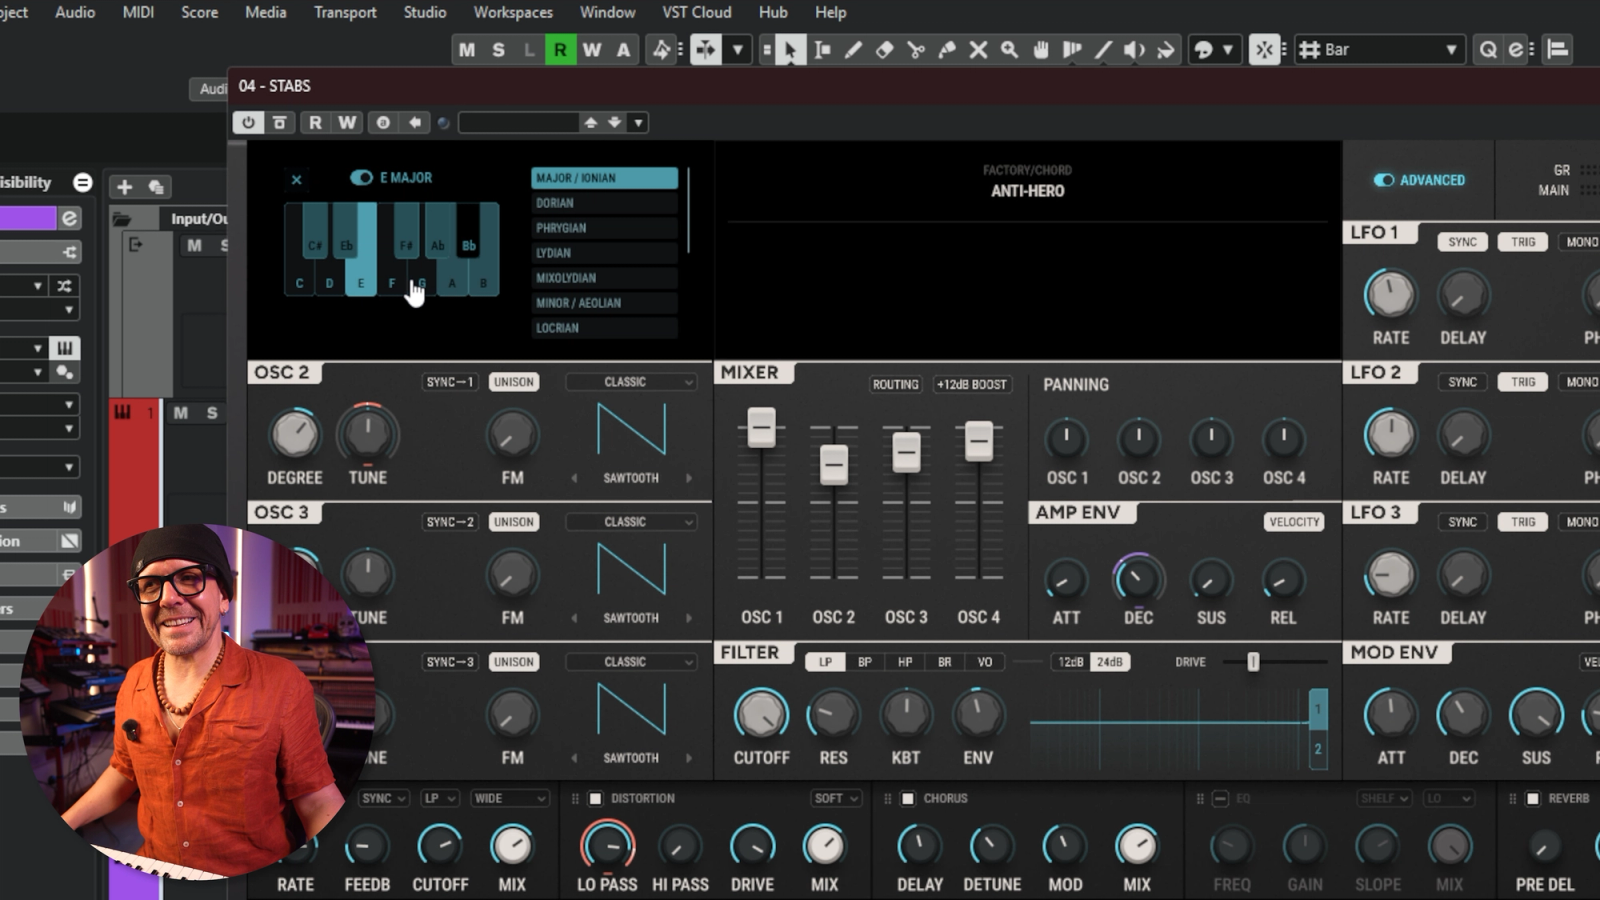Click the plugin bypass power icon

point(248,122)
